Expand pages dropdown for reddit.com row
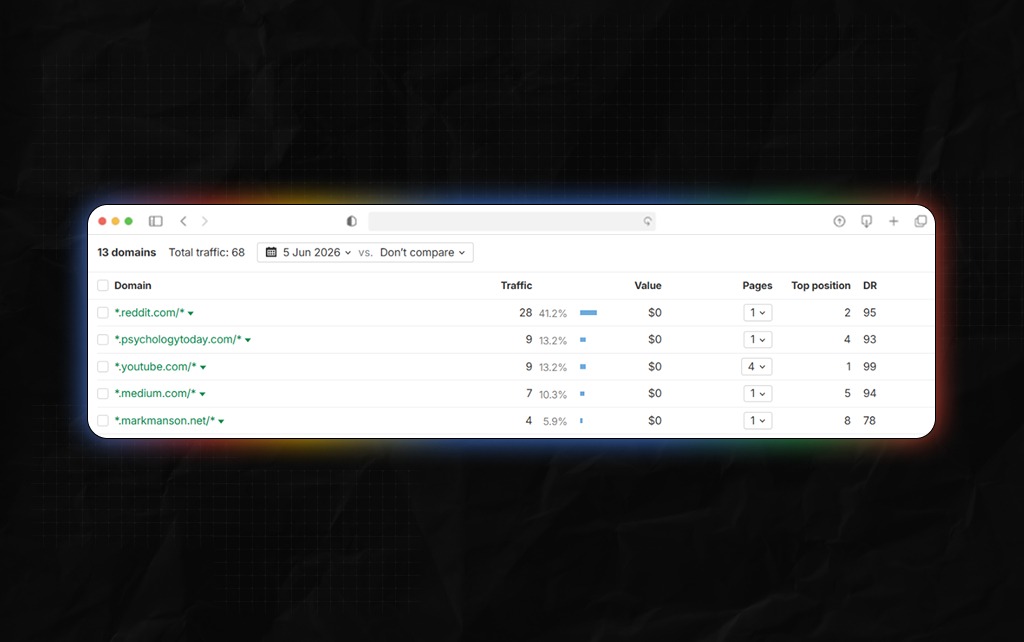 [758, 313]
